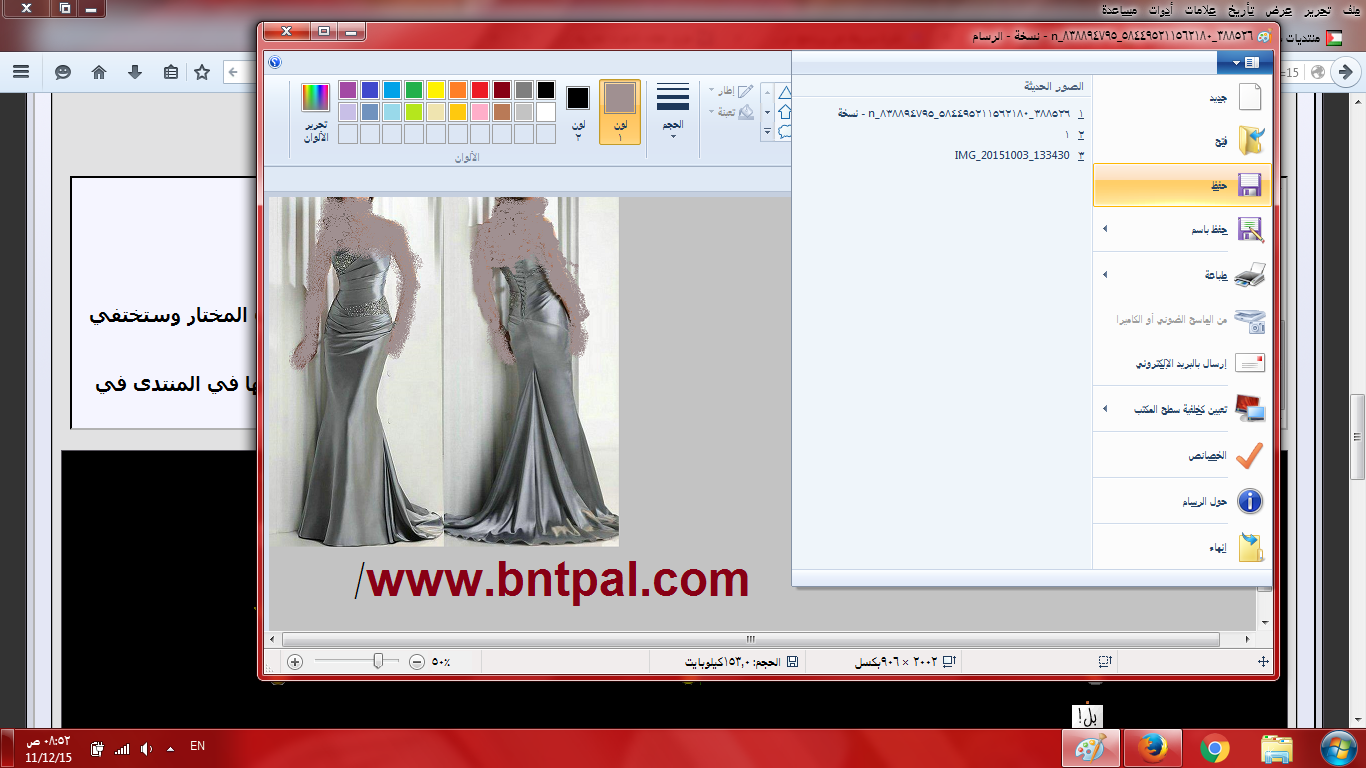This screenshot has width=1366, height=768.
Task: Click the envelope e-mail icon
Action: click(1250, 363)
